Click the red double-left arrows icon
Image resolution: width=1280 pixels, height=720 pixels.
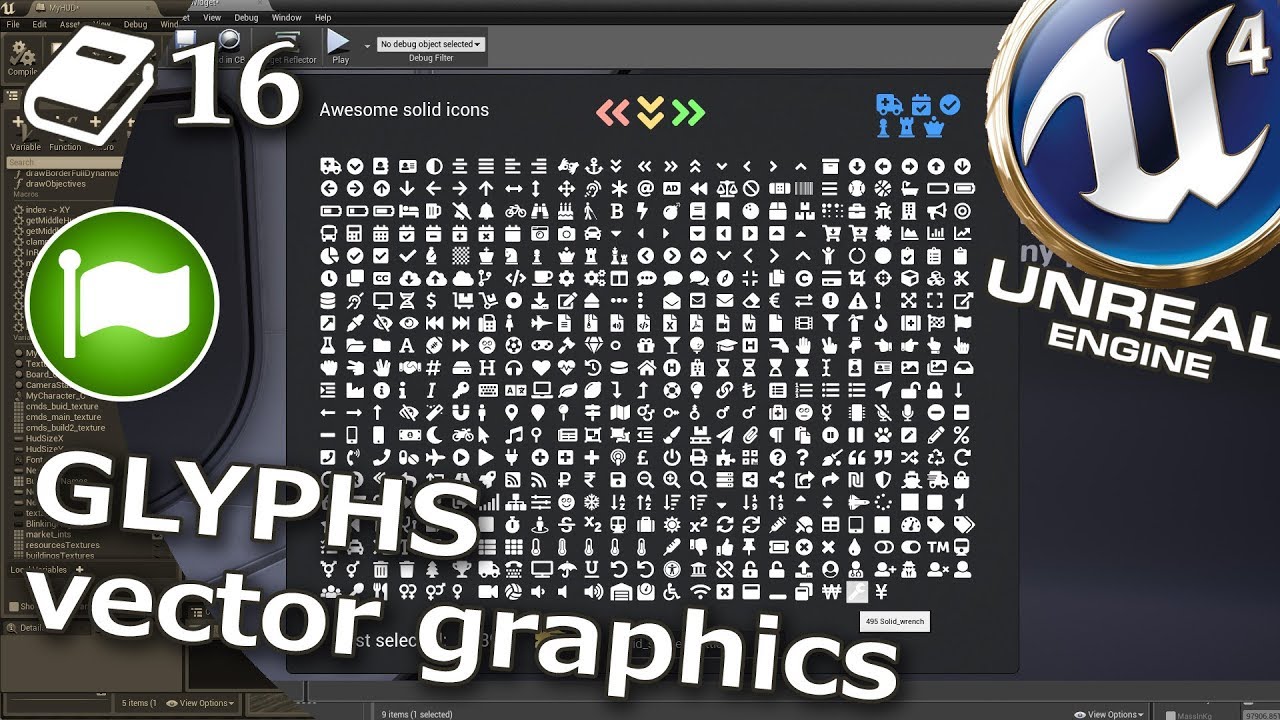pos(613,111)
